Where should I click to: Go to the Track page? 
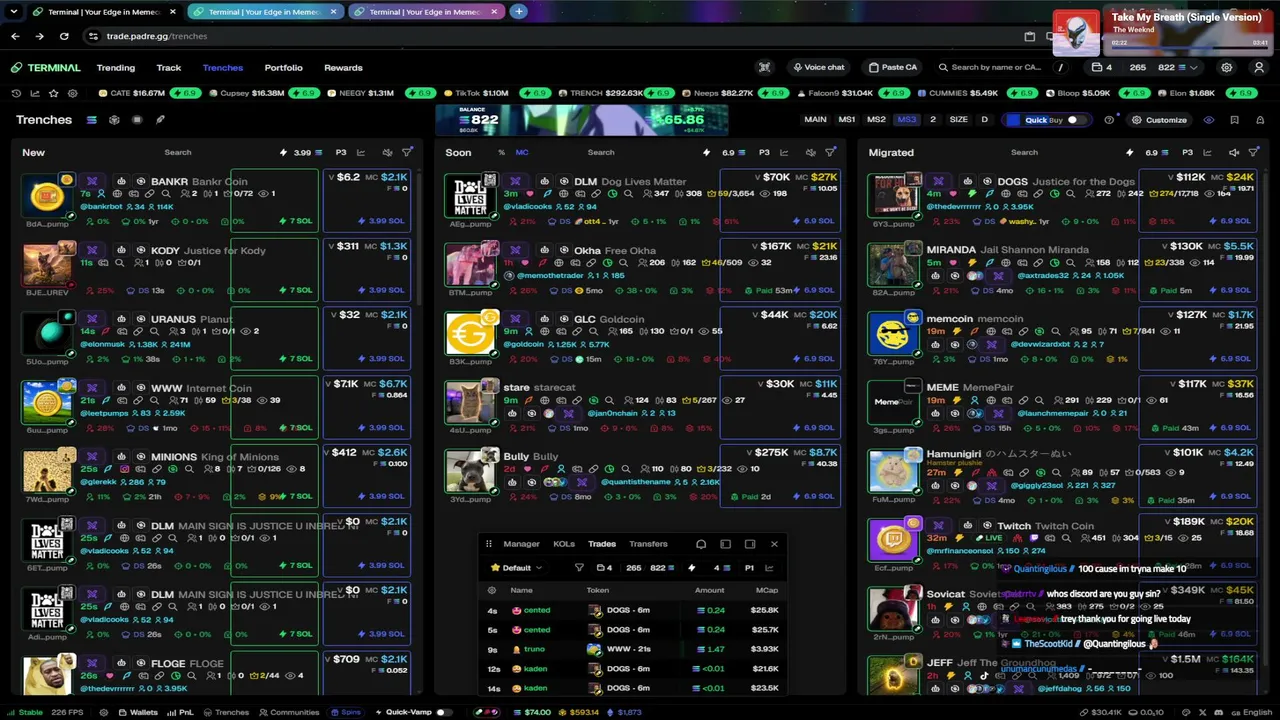(169, 68)
